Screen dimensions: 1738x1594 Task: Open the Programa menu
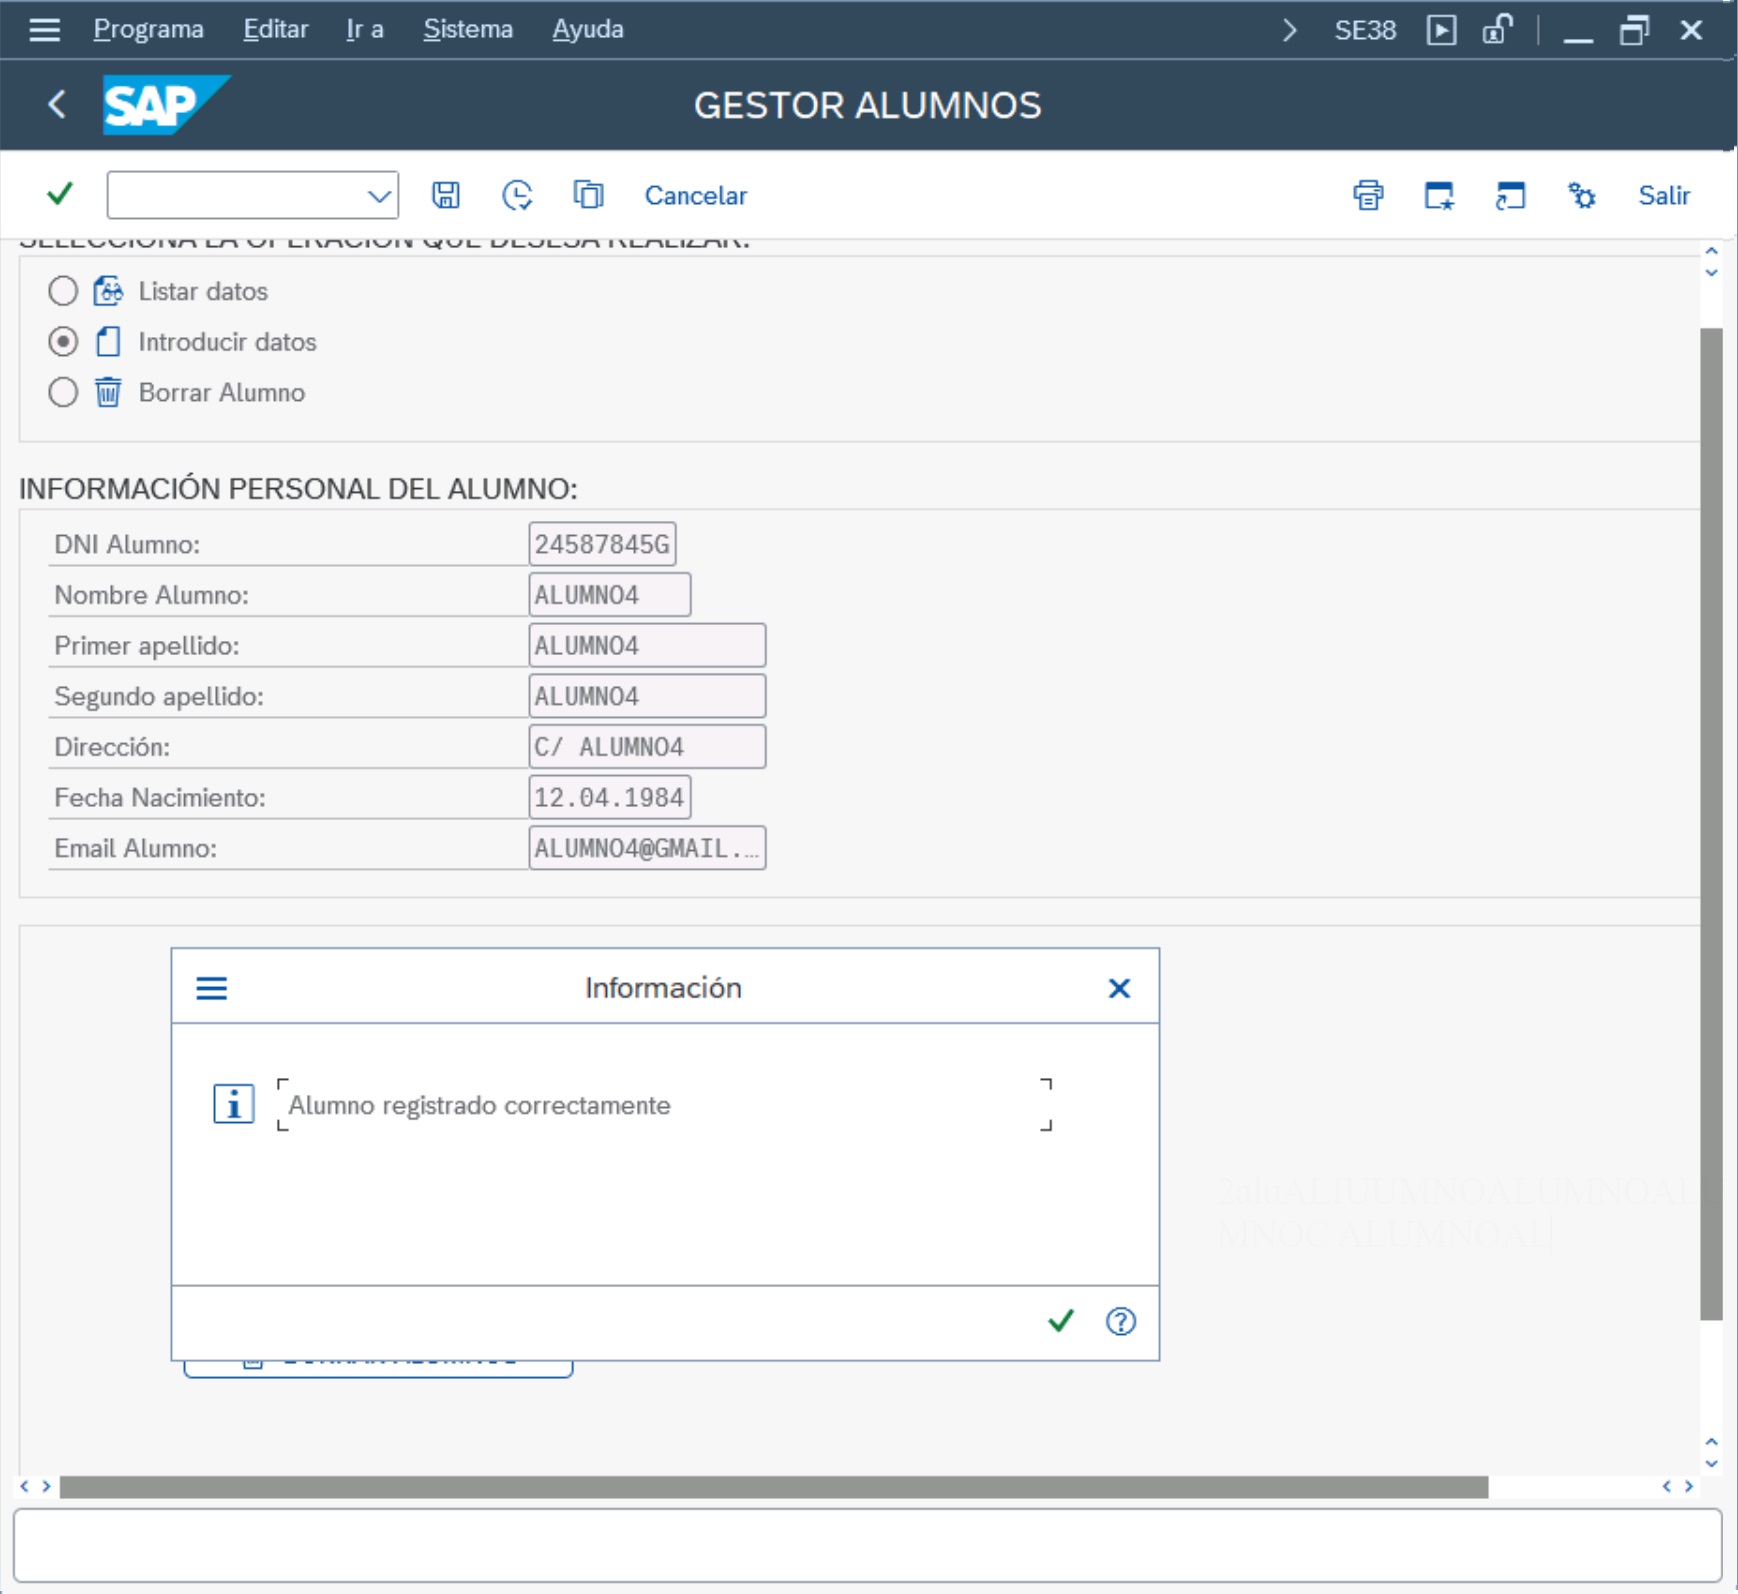coord(149,29)
